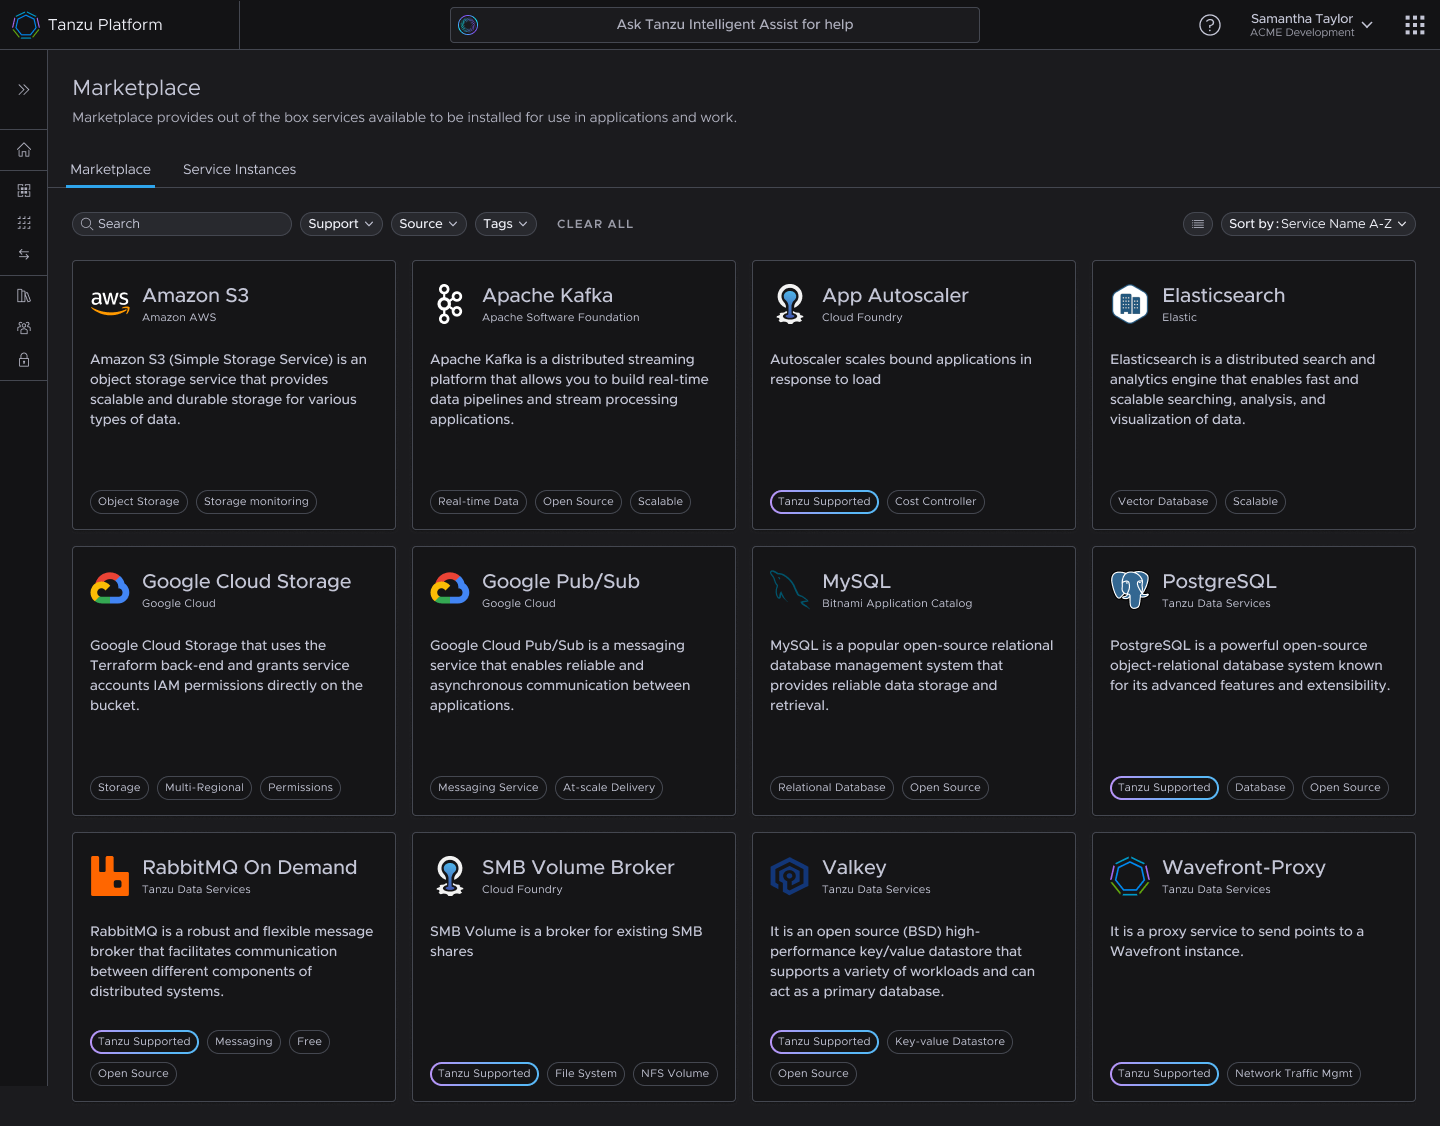Open the Support filter dropdown
Screen dimensions: 1440x1126
point(341,224)
